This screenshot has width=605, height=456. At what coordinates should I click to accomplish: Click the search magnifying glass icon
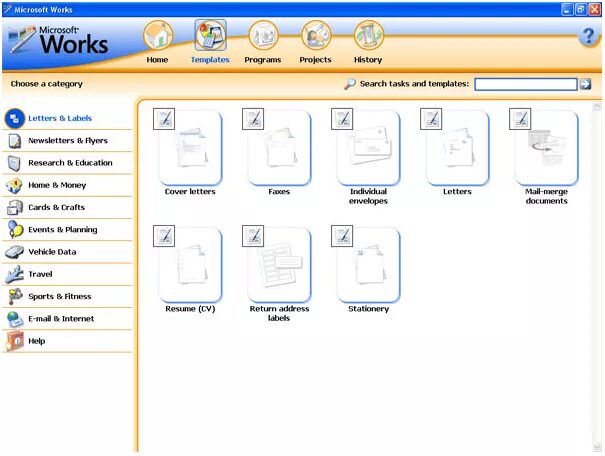coord(350,84)
